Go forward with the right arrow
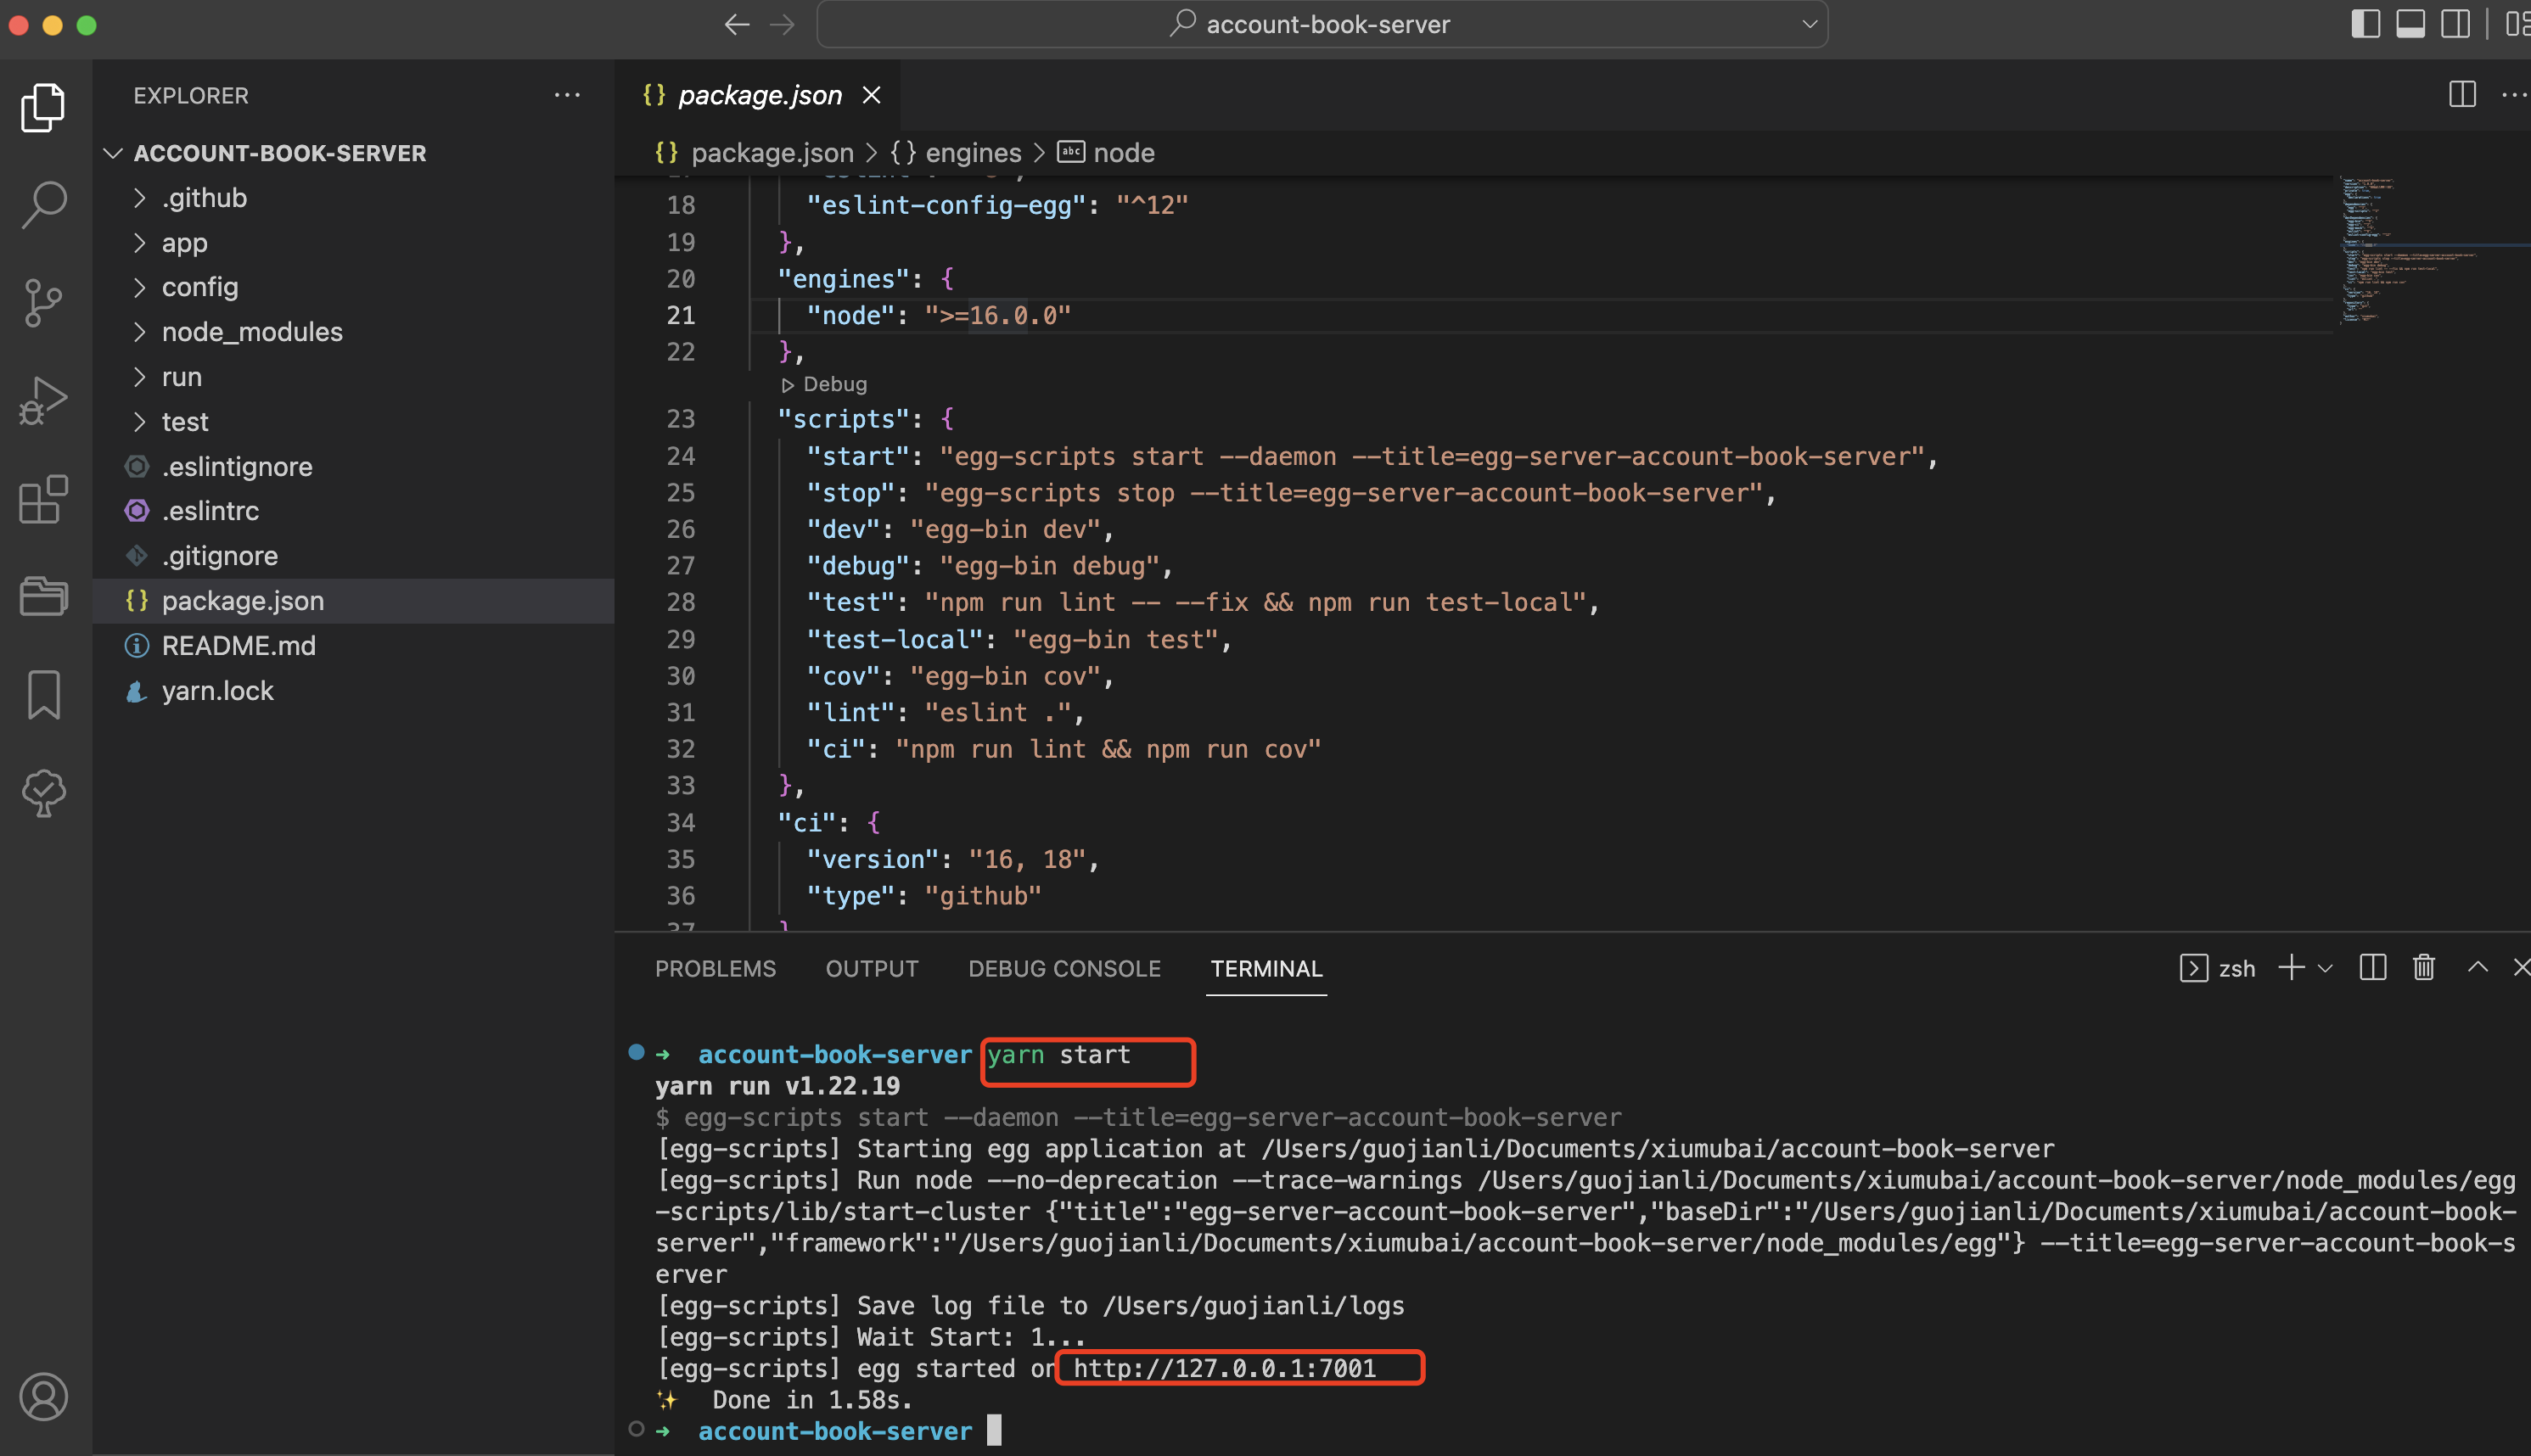 (x=782, y=24)
